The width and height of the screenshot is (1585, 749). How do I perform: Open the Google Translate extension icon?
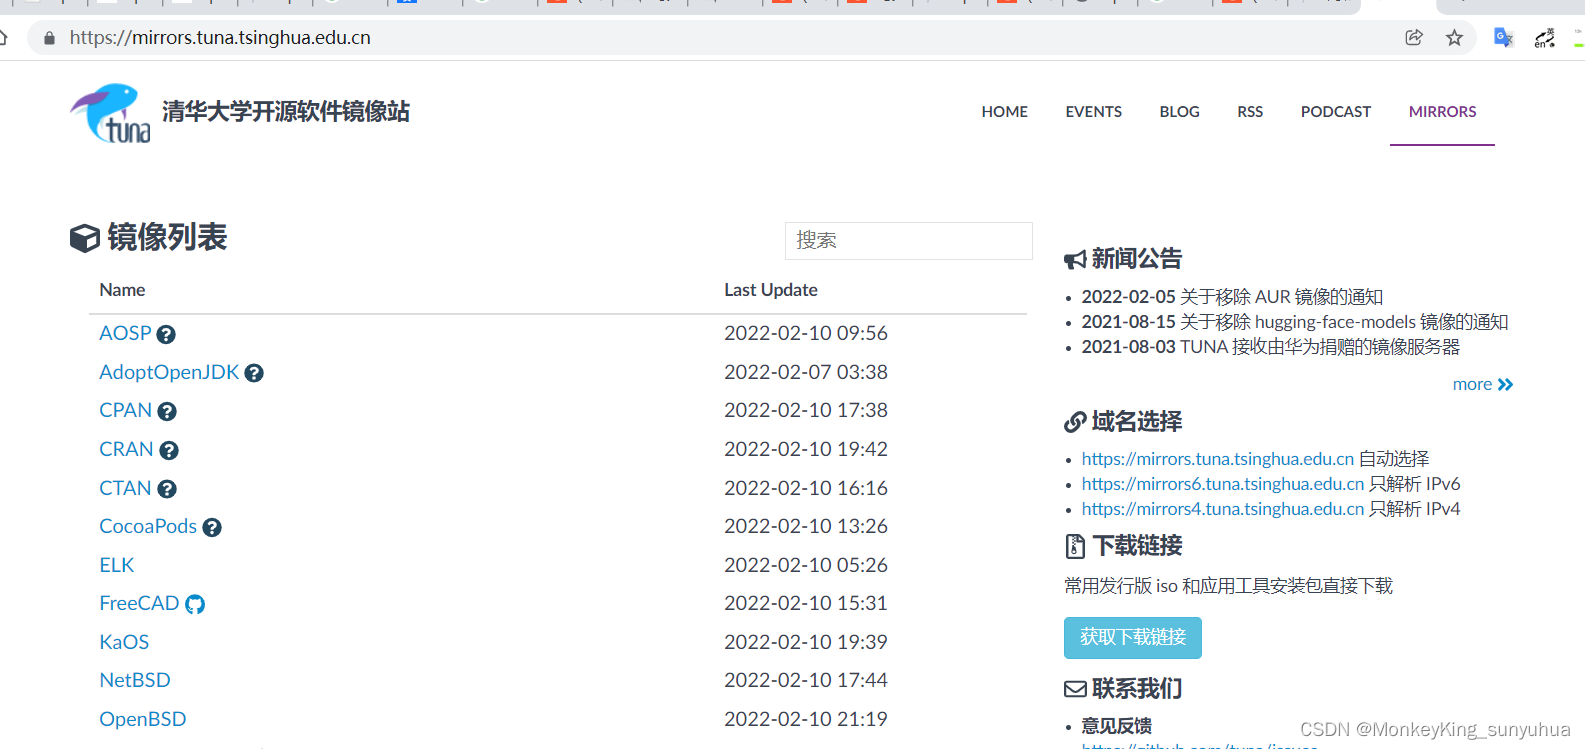1503,38
